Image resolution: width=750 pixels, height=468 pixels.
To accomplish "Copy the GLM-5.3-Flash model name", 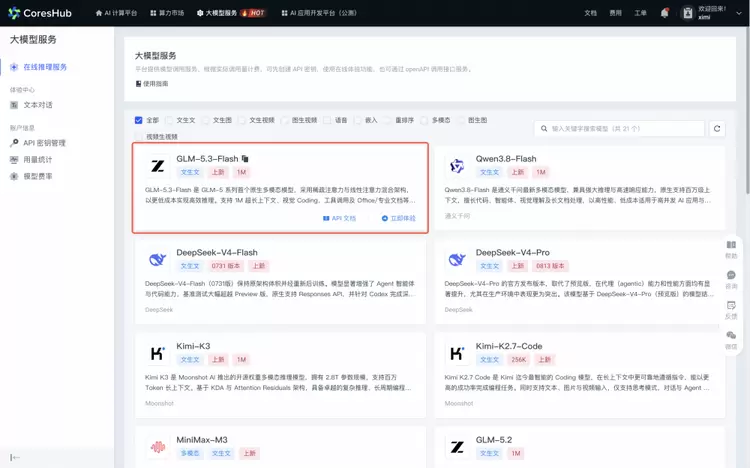I will [245, 158].
